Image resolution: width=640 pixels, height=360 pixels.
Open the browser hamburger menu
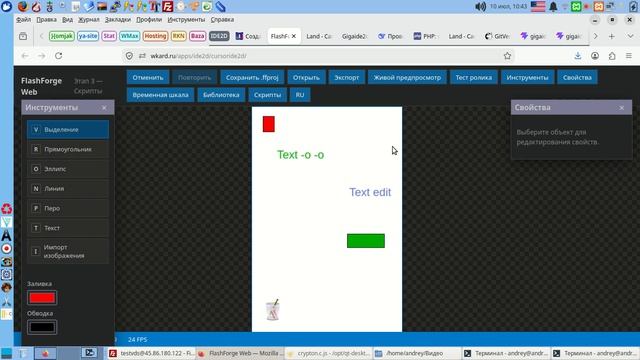[x=629, y=56]
